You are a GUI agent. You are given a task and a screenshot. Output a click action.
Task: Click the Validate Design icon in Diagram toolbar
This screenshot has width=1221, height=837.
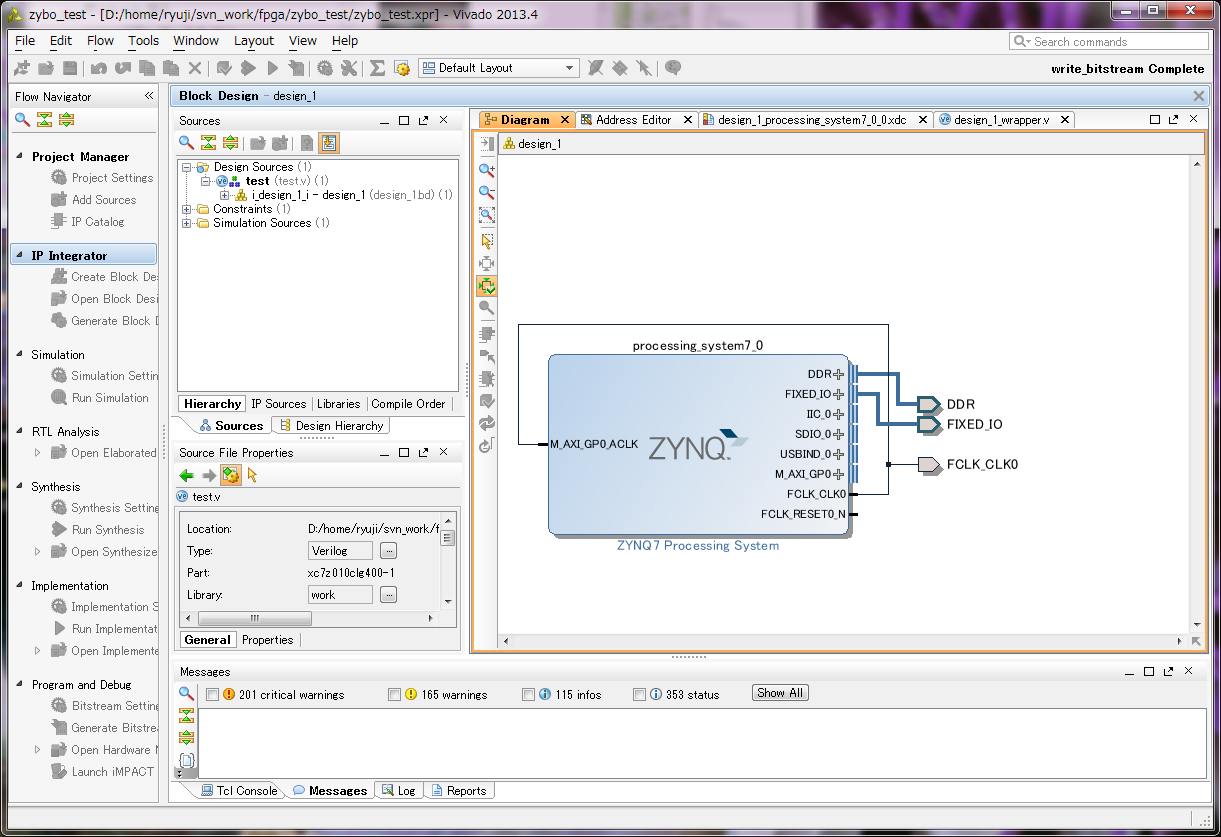tap(487, 400)
